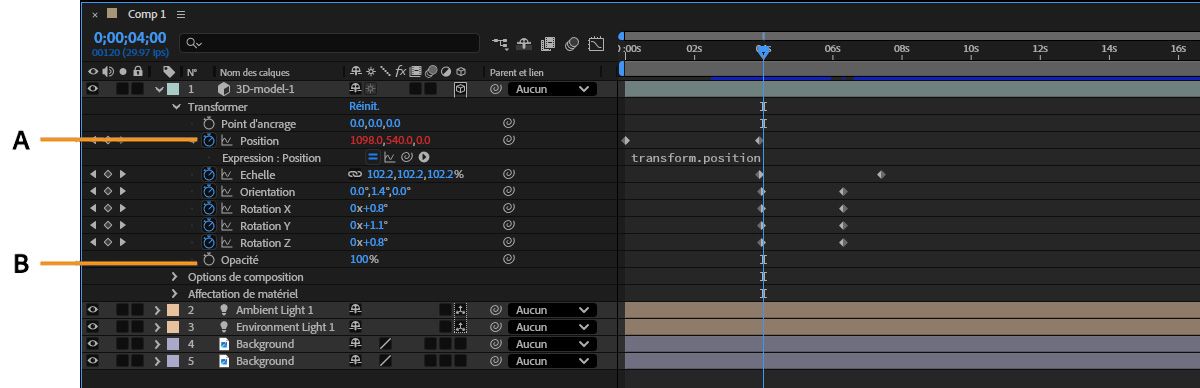Click the Opacité stopwatch icon
Image resolution: width=1200 pixels, height=388 pixels.
pyautogui.click(x=209, y=260)
